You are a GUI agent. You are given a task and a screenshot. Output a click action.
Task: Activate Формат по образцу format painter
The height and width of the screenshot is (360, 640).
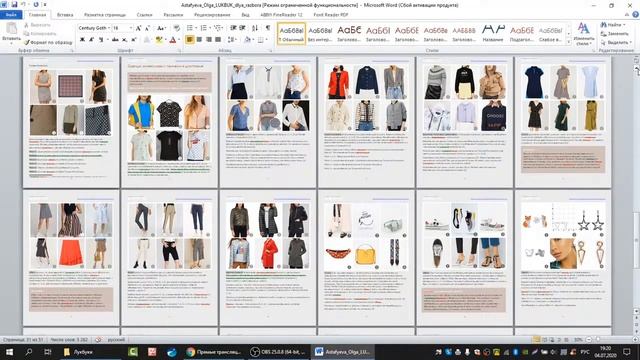pyautogui.click(x=48, y=42)
